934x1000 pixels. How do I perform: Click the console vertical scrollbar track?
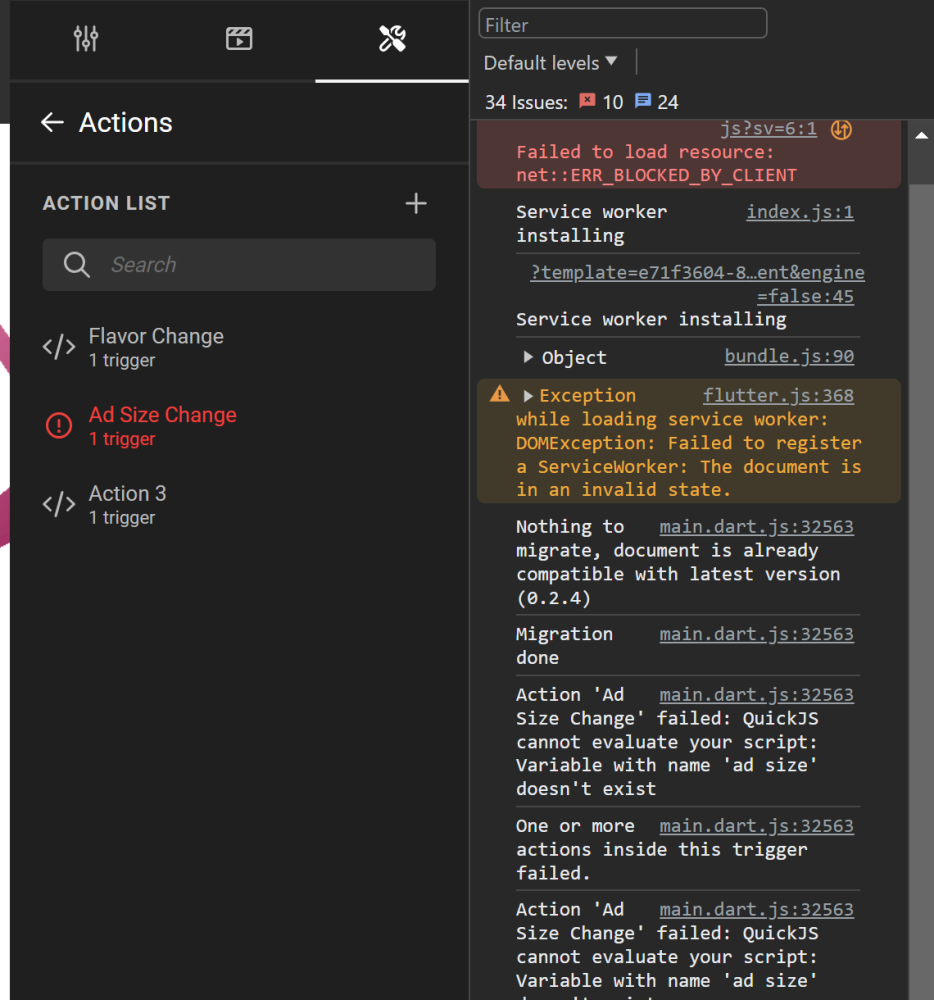pyautogui.click(x=921, y=592)
